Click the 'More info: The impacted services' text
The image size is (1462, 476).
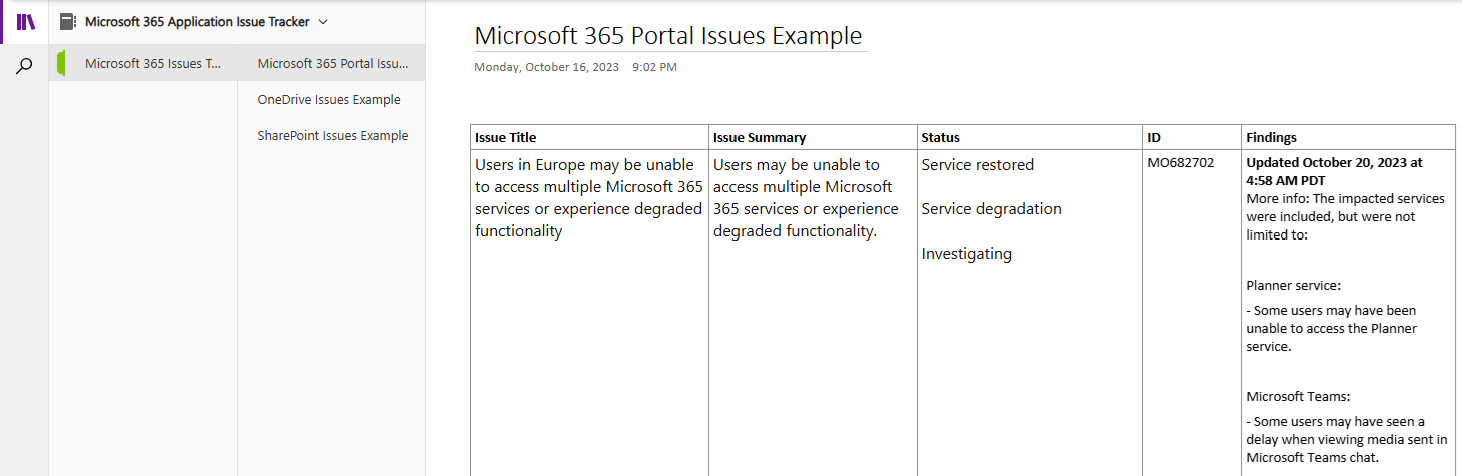coord(1345,217)
